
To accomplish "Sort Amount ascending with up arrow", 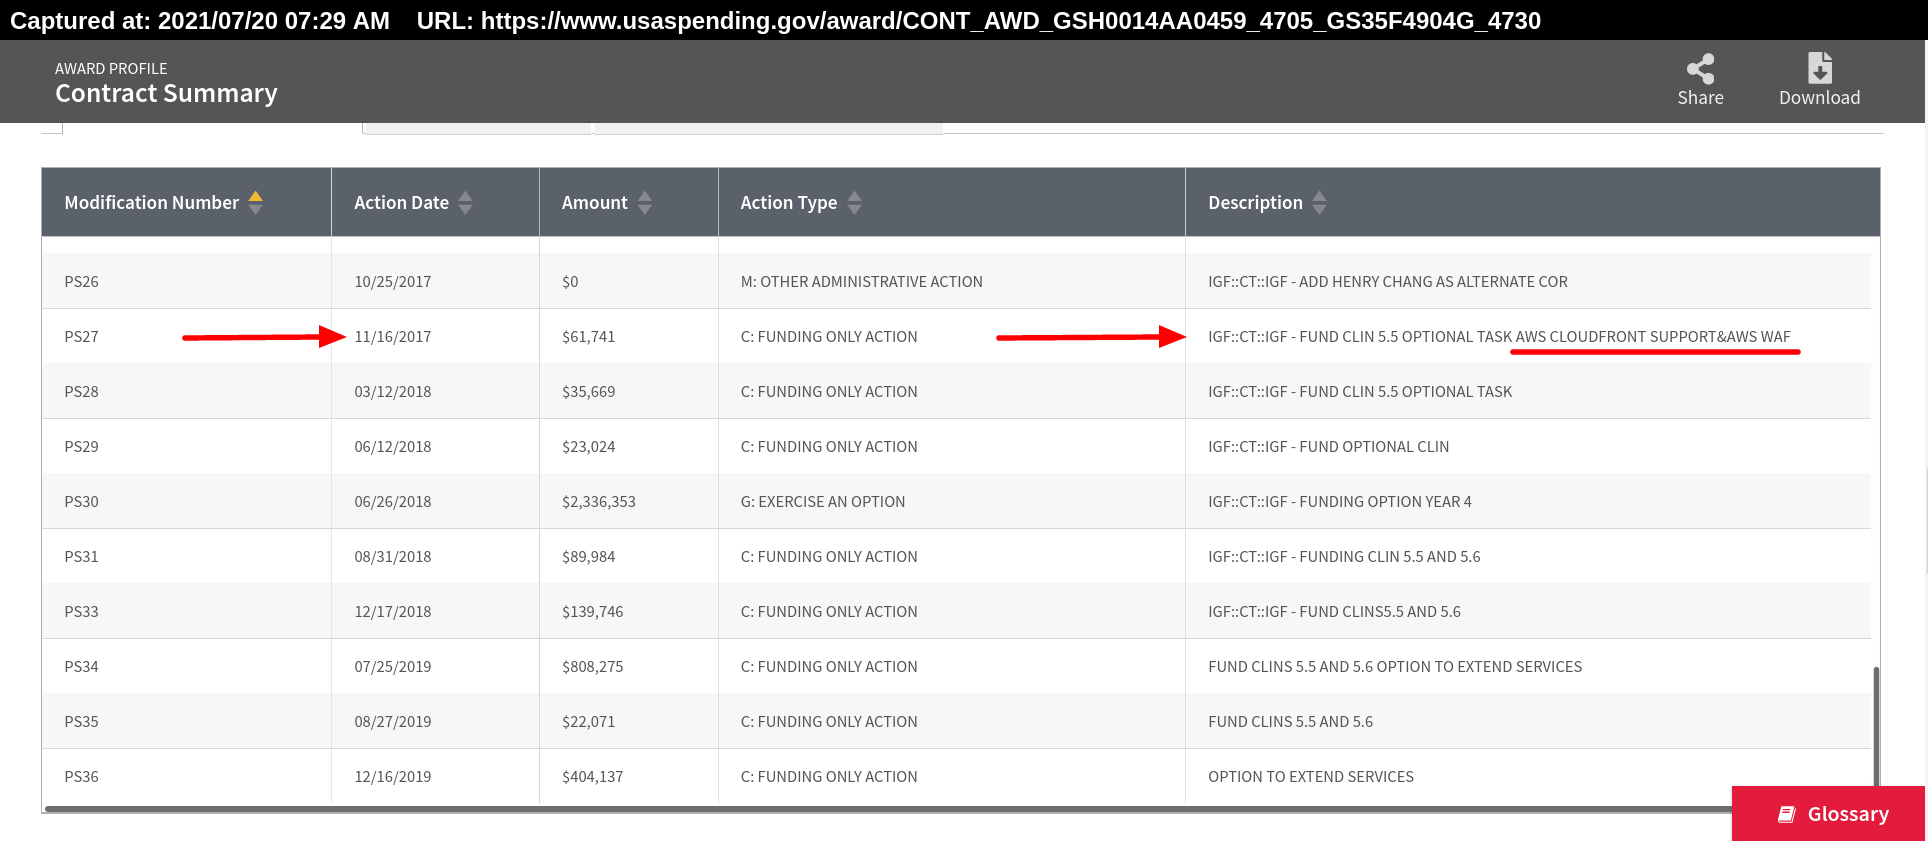I will pyautogui.click(x=645, y=196).
